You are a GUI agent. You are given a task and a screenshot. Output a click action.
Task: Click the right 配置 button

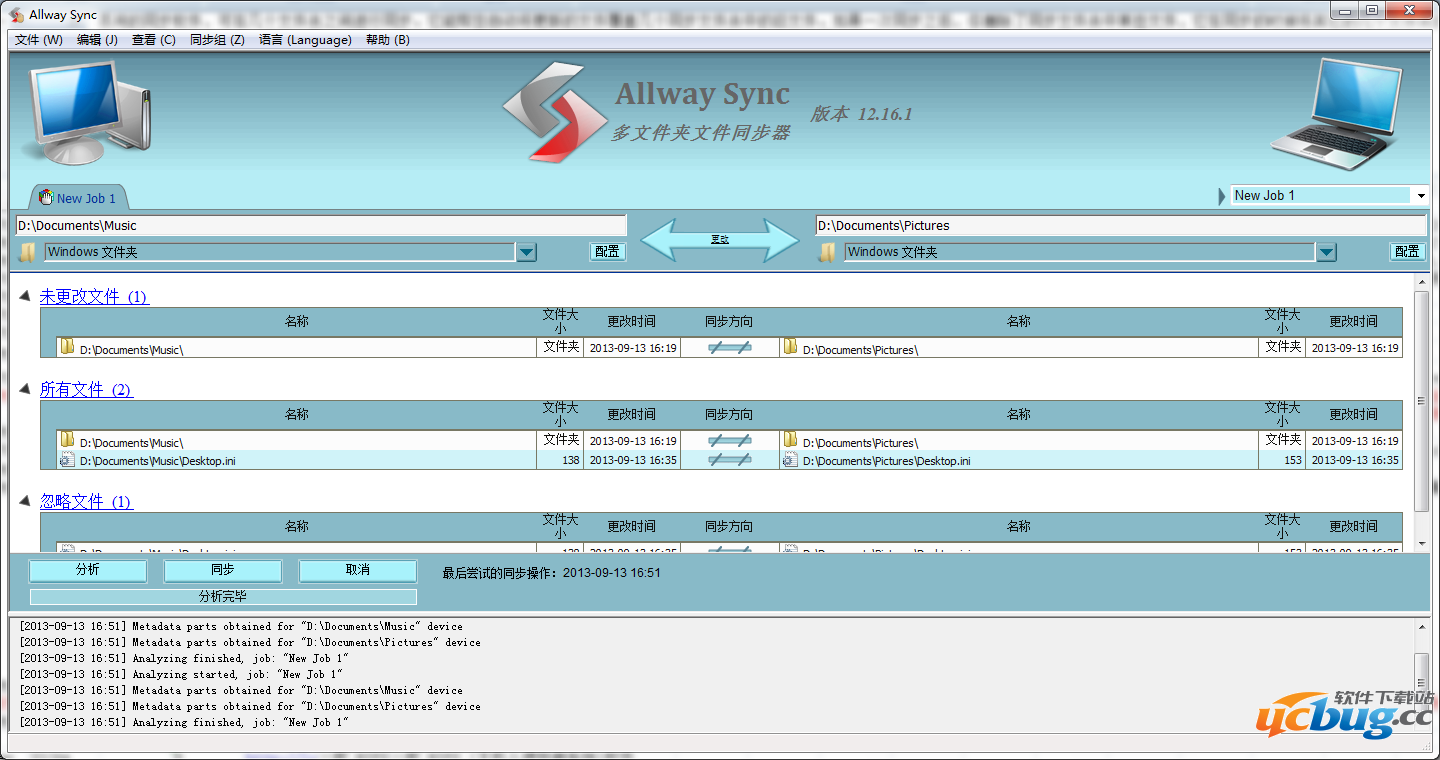tap(1407, 252)
